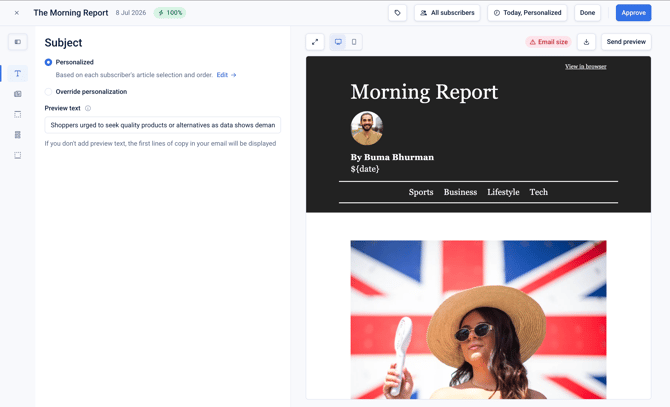Screen dimensions: 670x407
Task: Click the Preview text input field
Action: click(163, 125)
